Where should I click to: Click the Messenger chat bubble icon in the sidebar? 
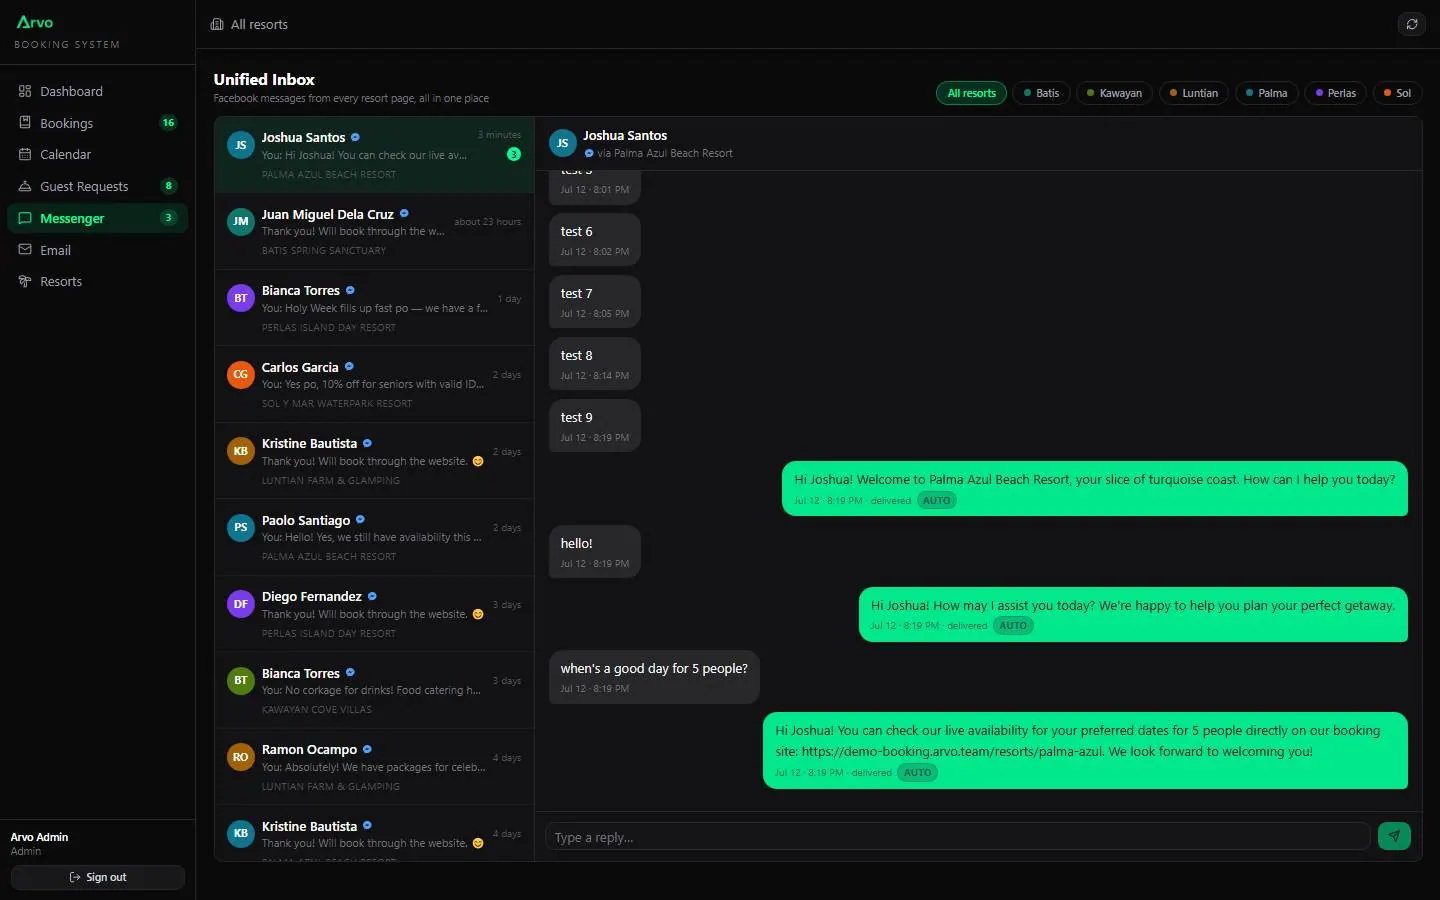point(25,218)
